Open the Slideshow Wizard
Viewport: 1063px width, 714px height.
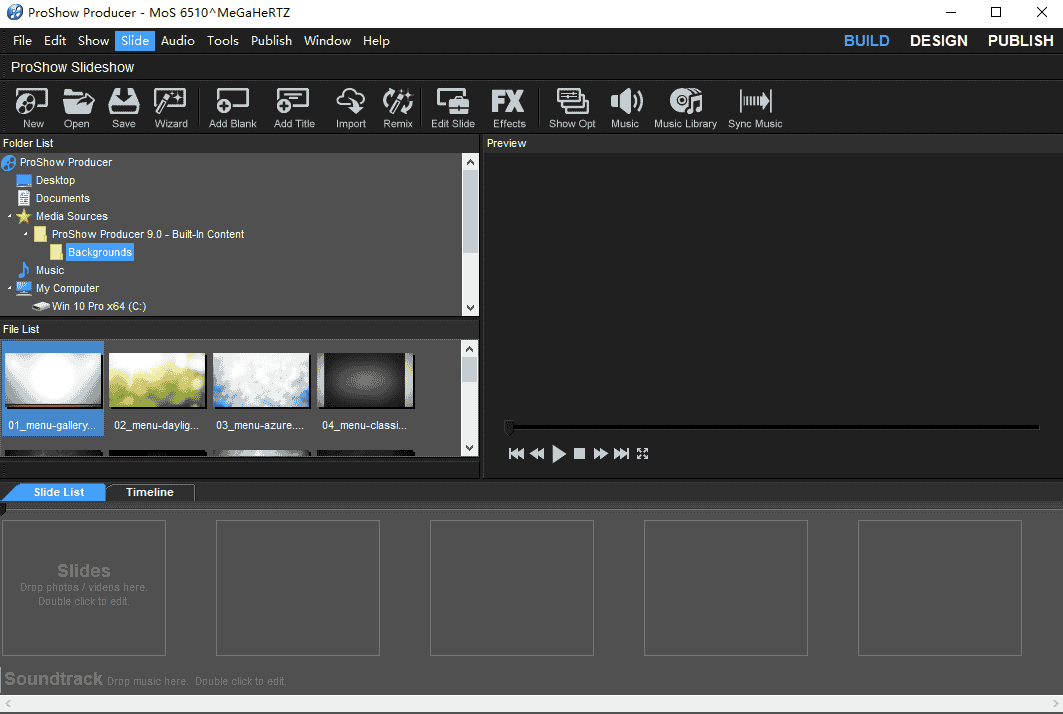(x=170, y=107)
